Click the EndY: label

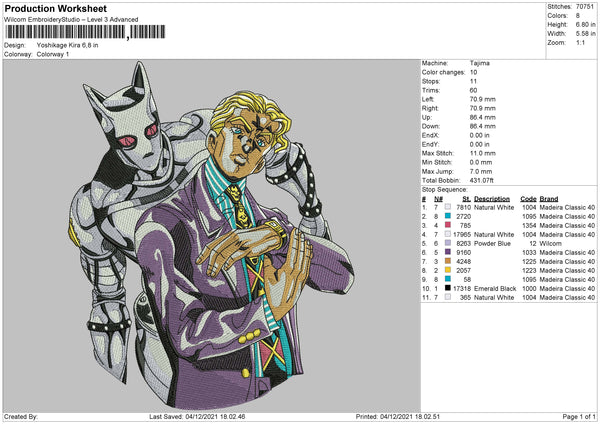coord(430,144)
